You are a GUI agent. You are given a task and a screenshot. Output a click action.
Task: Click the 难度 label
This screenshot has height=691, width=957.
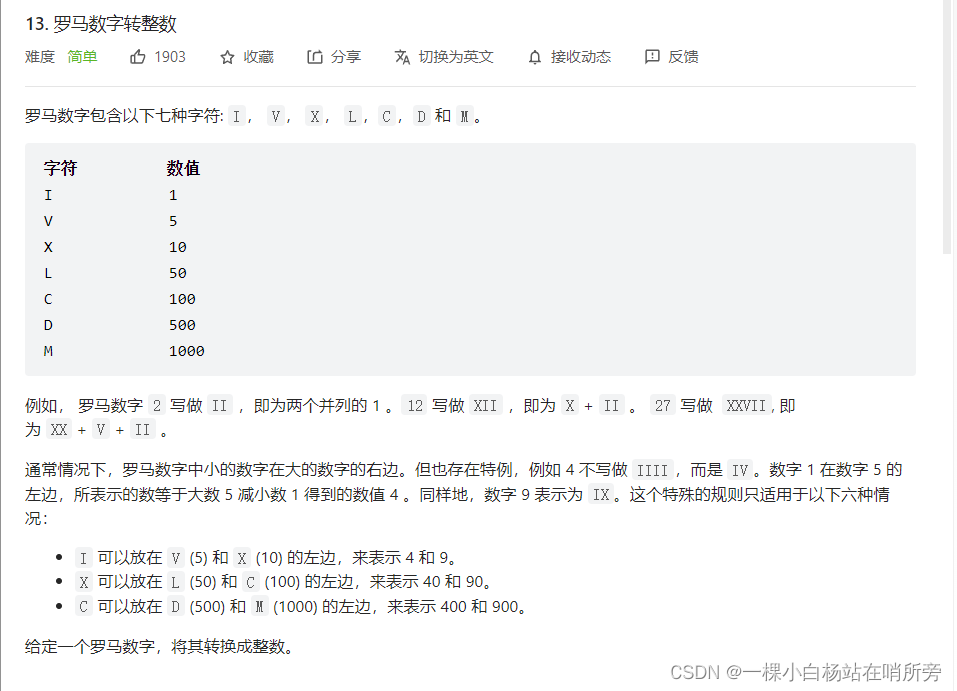coord(40,57)
